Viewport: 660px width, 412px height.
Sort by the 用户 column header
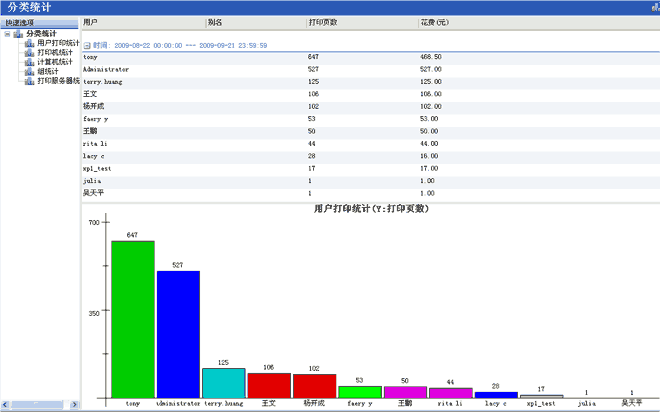(144, 23)
